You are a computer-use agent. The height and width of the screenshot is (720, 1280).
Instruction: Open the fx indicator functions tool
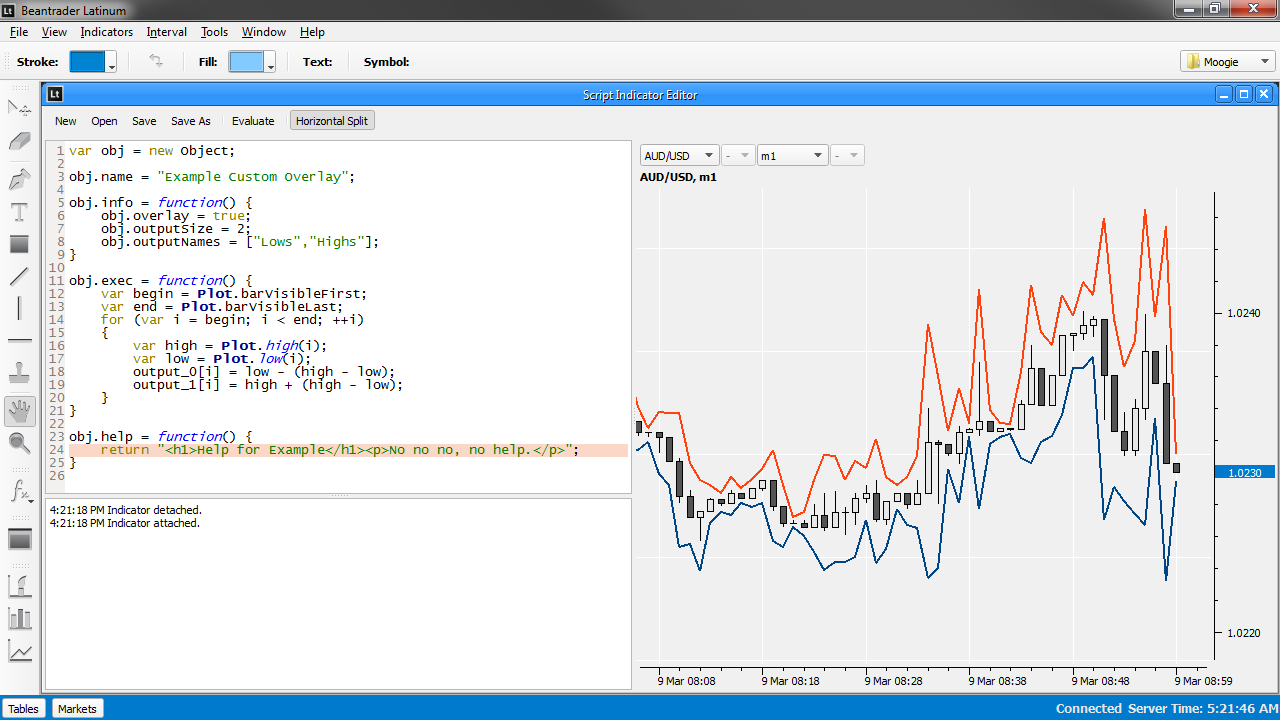pyautogui.click(x=19, y=491)
